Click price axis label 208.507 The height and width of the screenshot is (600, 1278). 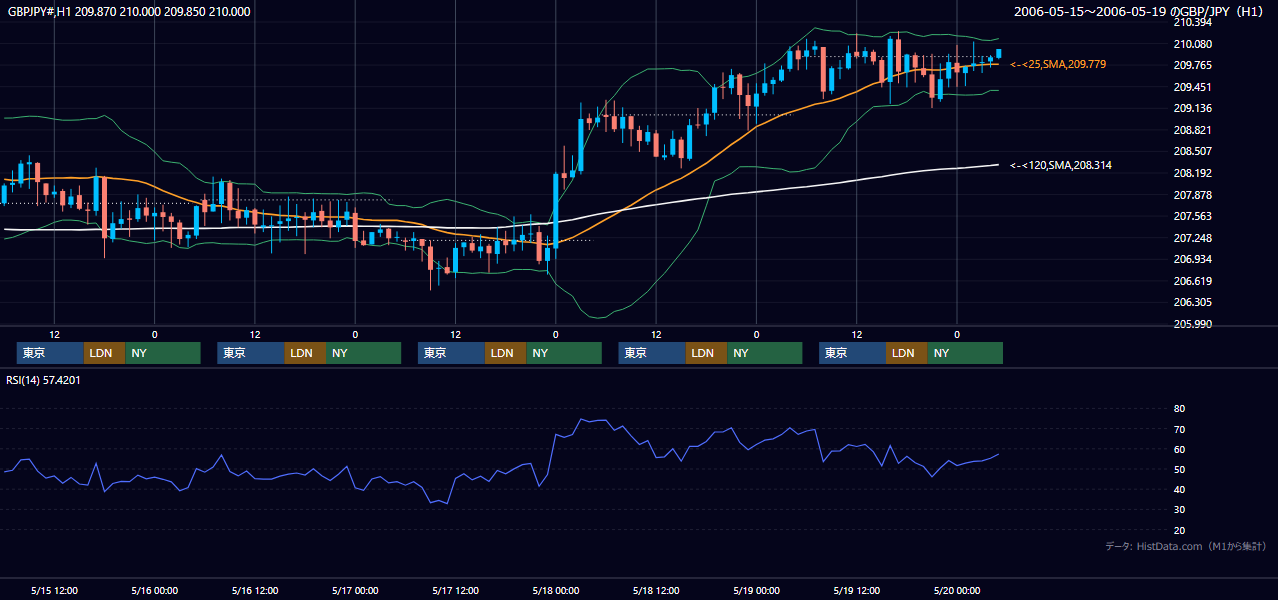pyautogui.click(x=1192, y=151)
